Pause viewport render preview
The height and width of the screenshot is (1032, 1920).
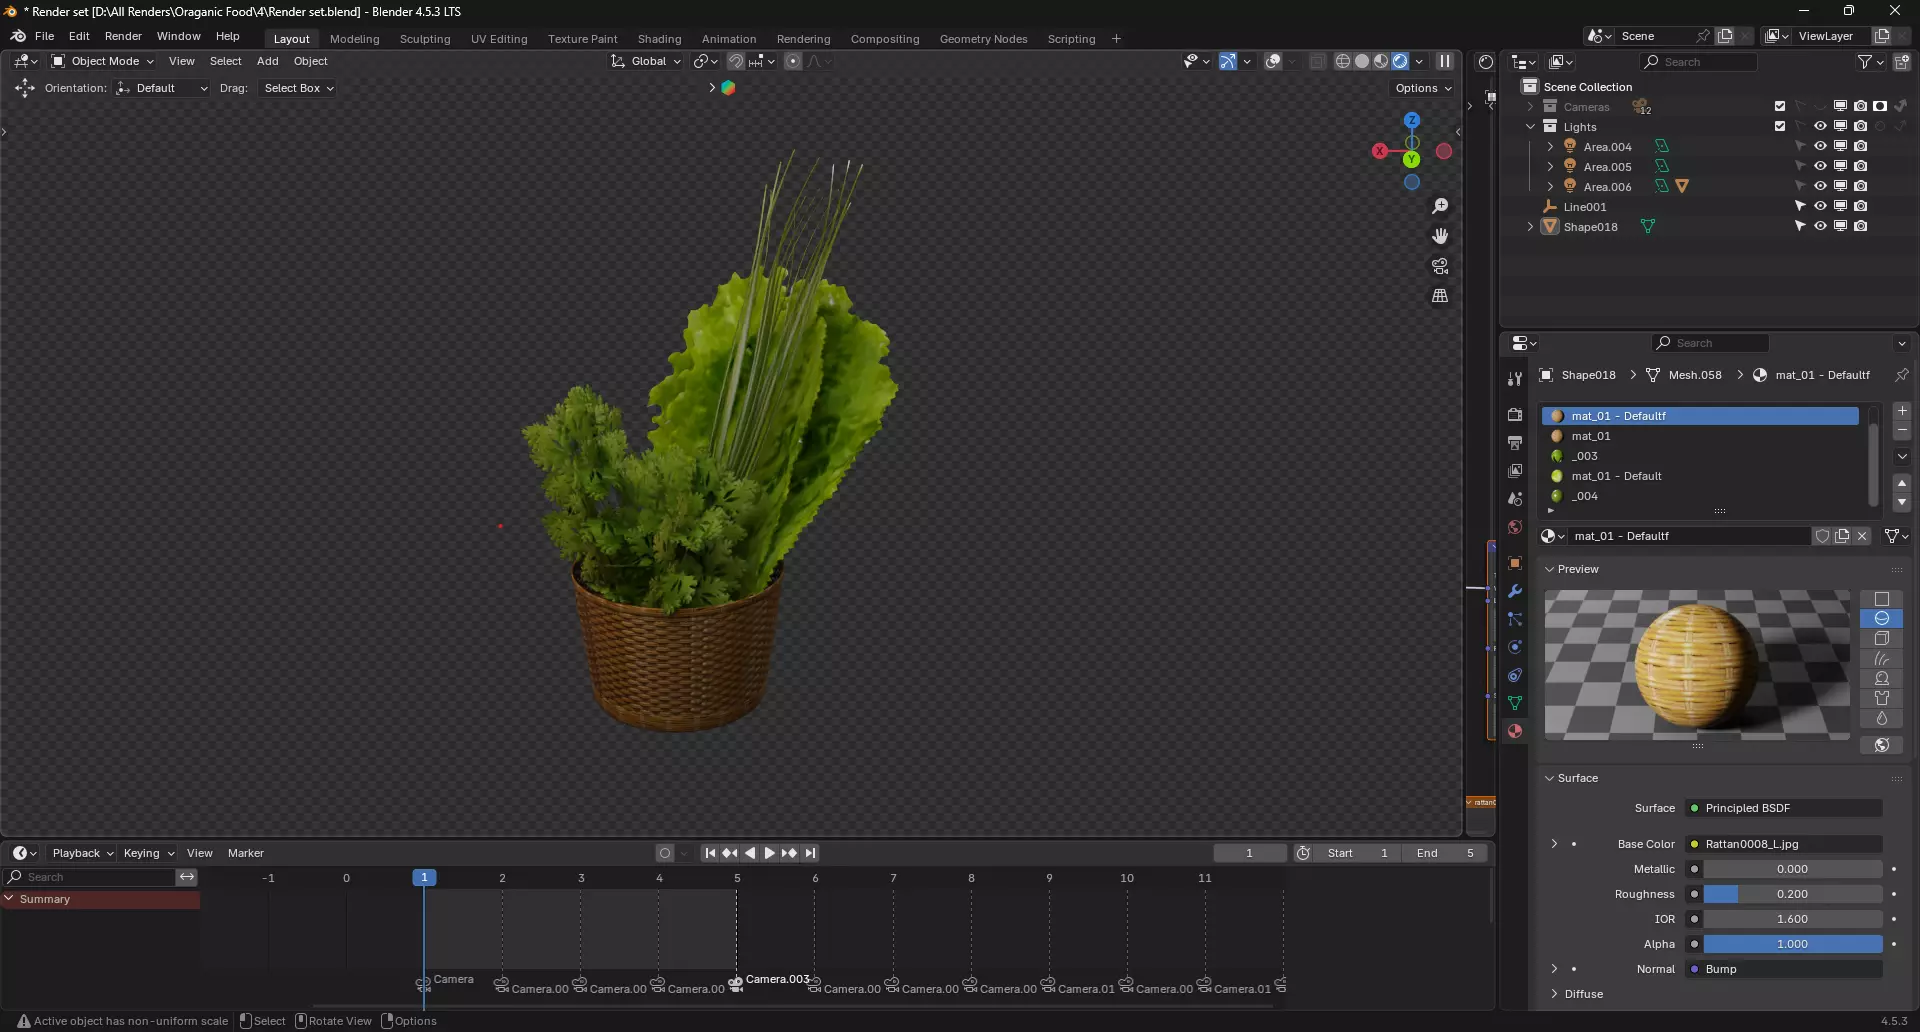click(x=1445, y=61)
